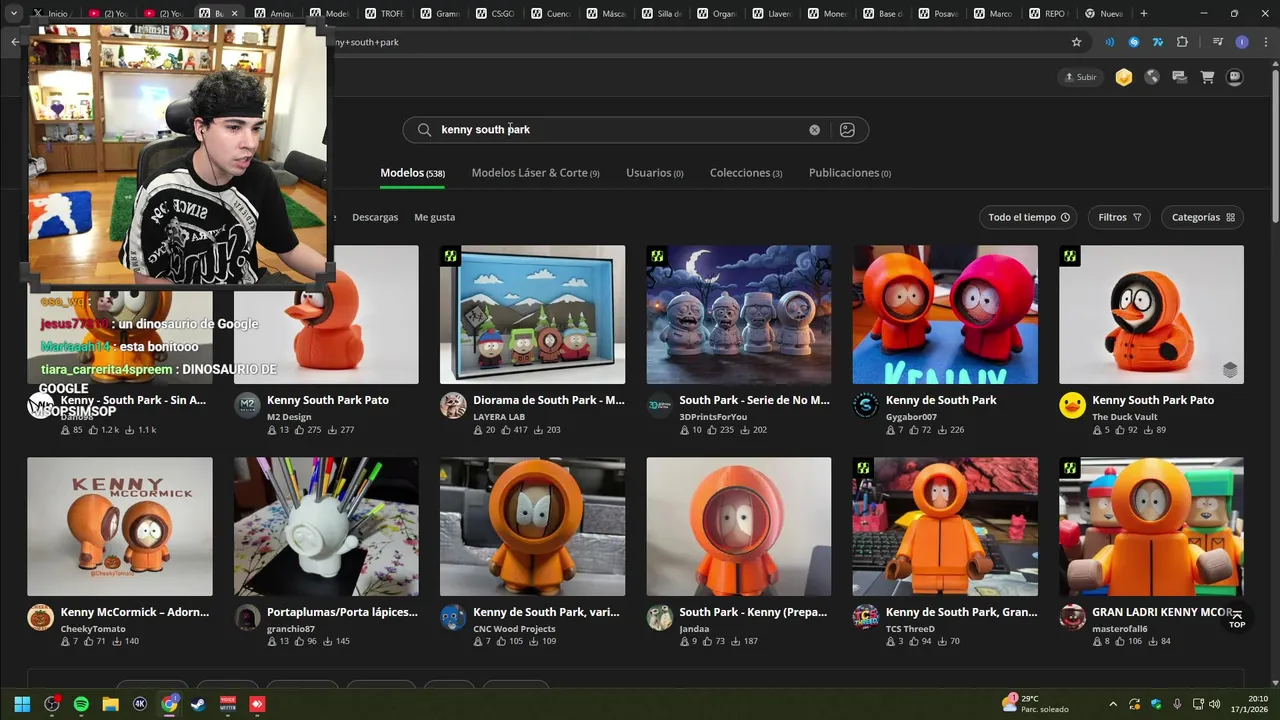This screenshot has width=1280, height=720.
Task: Open the taskbar weather widget 29°C
Action: (1035, 704)
